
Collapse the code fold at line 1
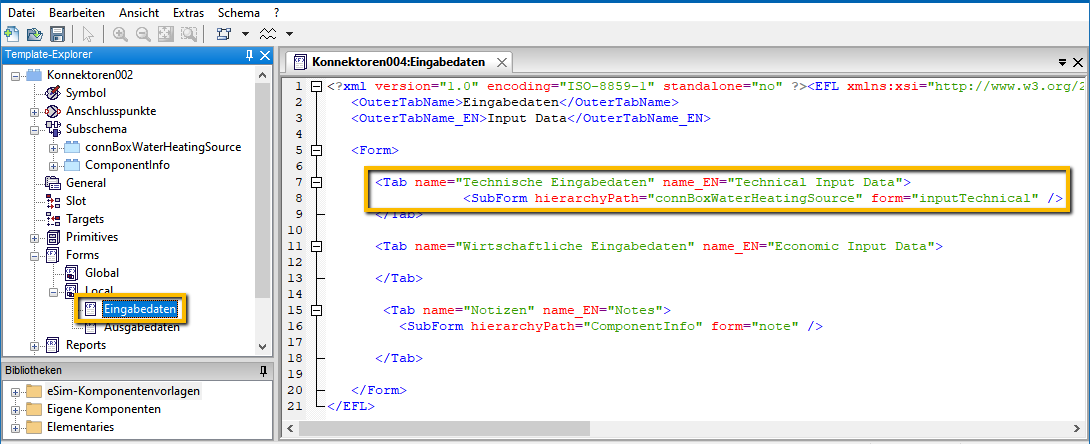coord(316,87)
